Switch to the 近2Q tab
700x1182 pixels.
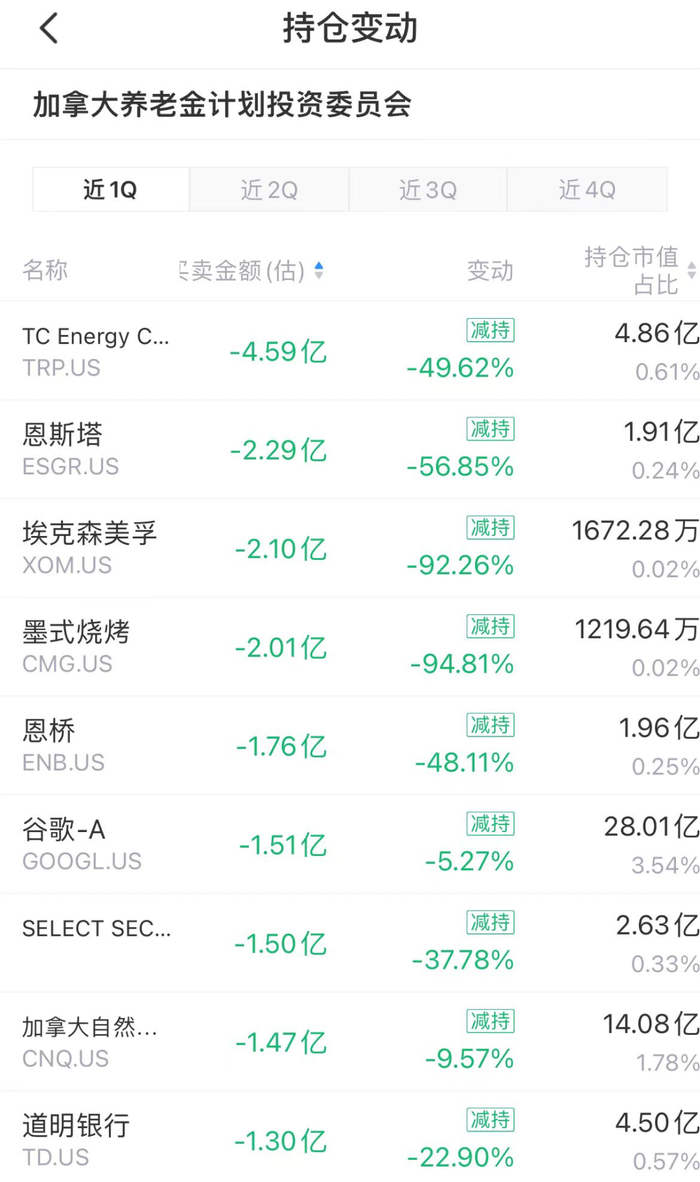tap(269, 190)
